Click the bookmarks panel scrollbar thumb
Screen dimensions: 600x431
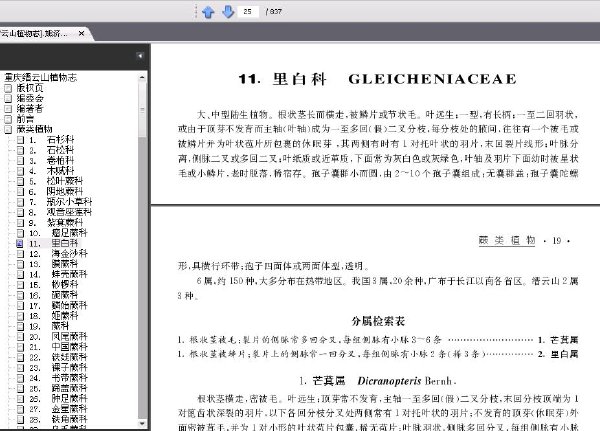click(x=142, y=109)
